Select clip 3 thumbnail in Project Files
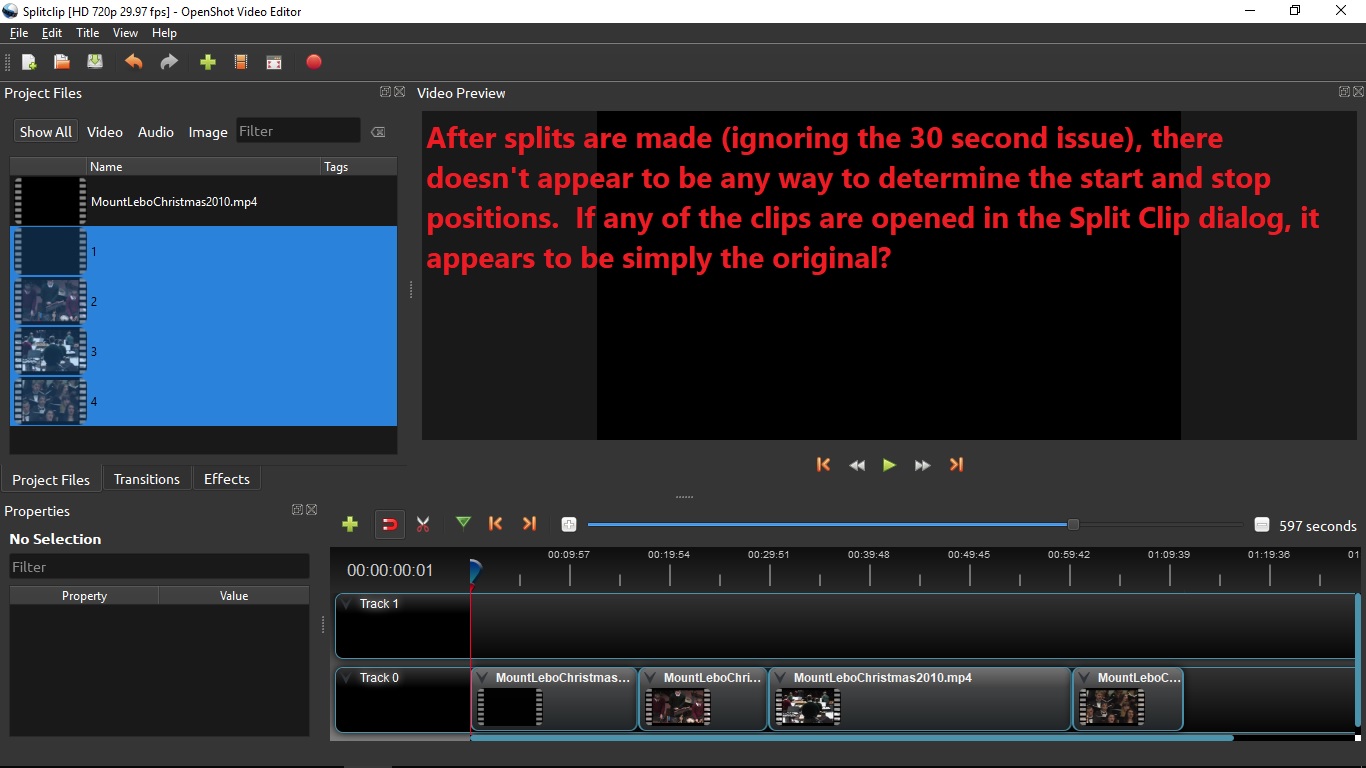The width and height of the screenshot is (1366, 768). pyautogui.click(x=49, y=351)
